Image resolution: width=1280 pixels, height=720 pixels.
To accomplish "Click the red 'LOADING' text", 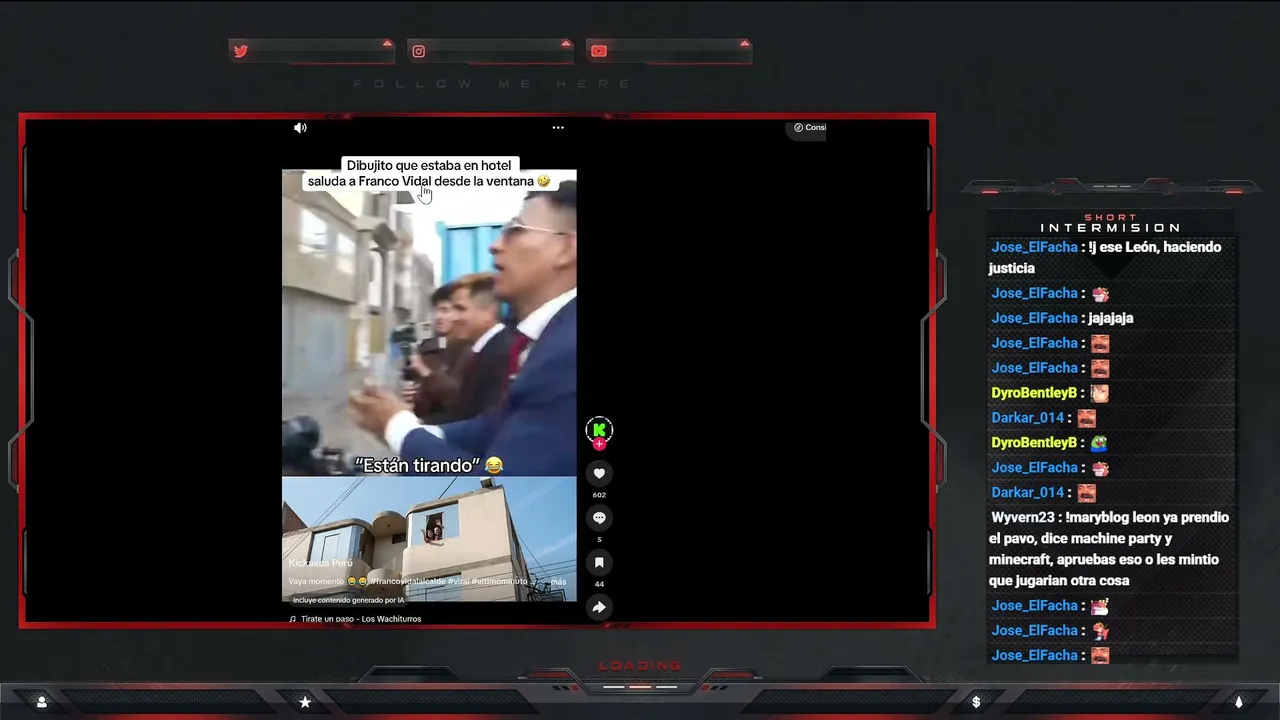I will 640,666.
